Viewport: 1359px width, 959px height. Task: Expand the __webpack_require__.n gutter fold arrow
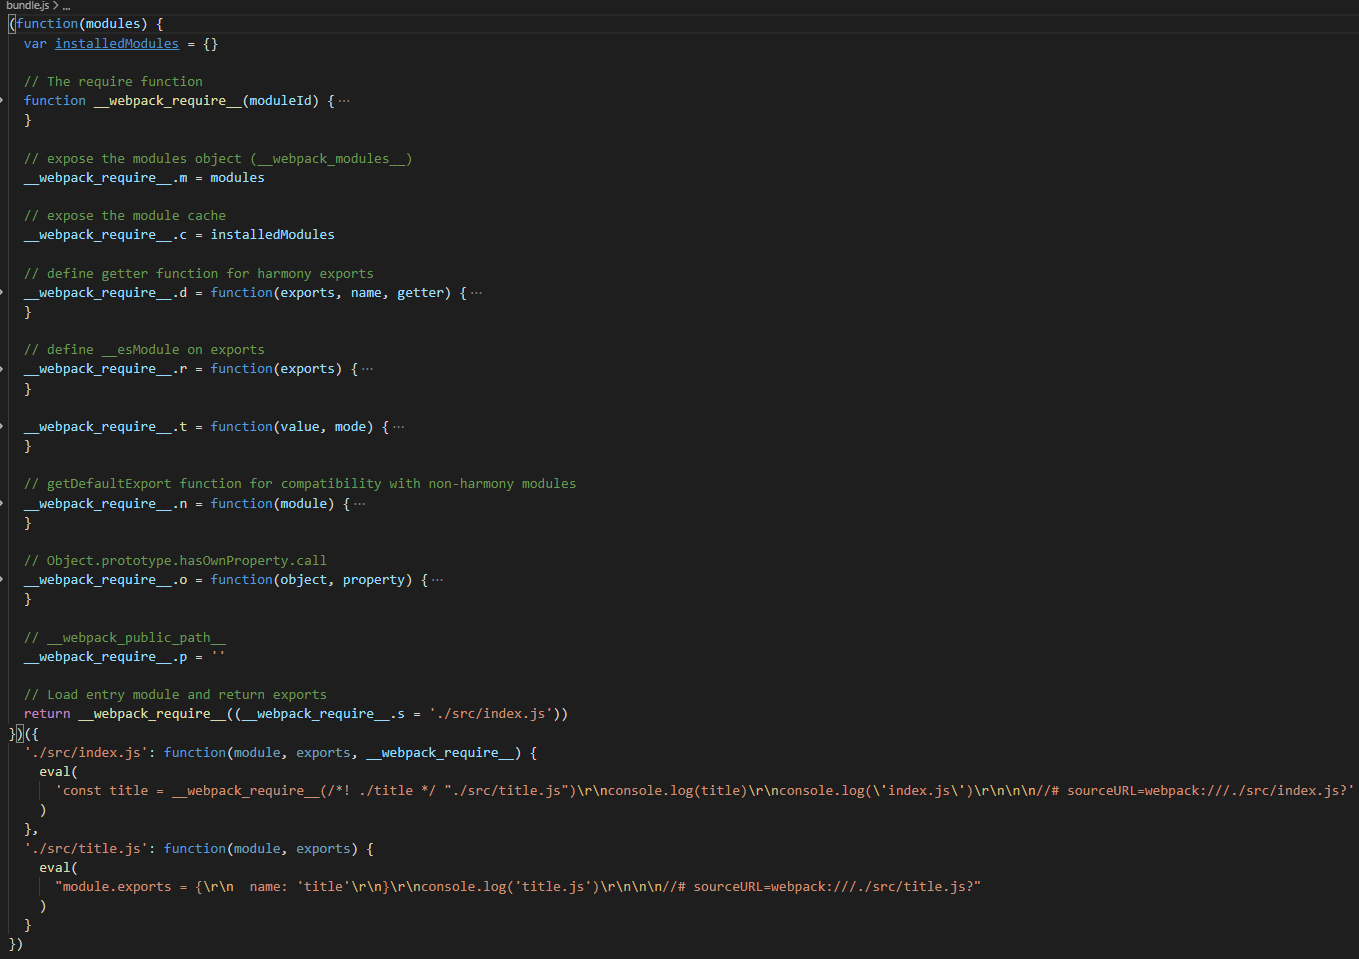point(2,504)
